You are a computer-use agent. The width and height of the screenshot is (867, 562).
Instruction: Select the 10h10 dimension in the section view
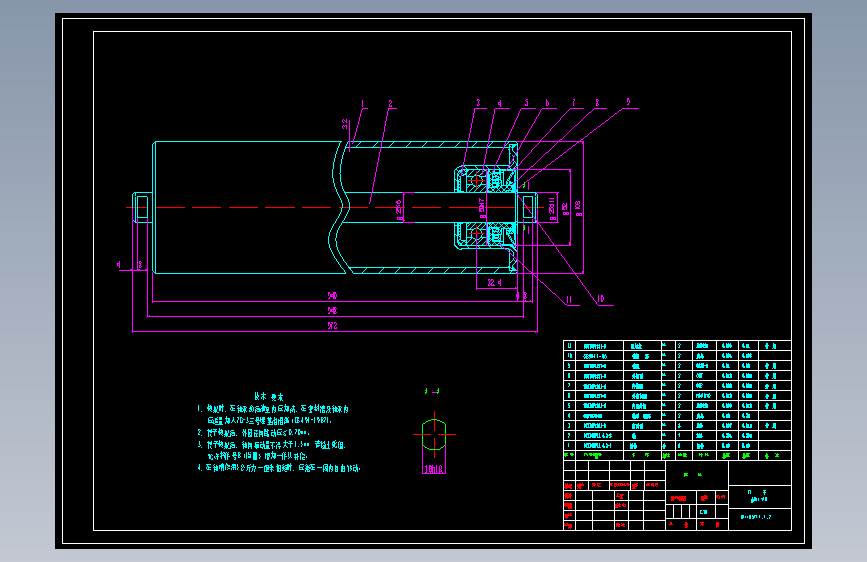pyautogui.click(x=434, y=470)
